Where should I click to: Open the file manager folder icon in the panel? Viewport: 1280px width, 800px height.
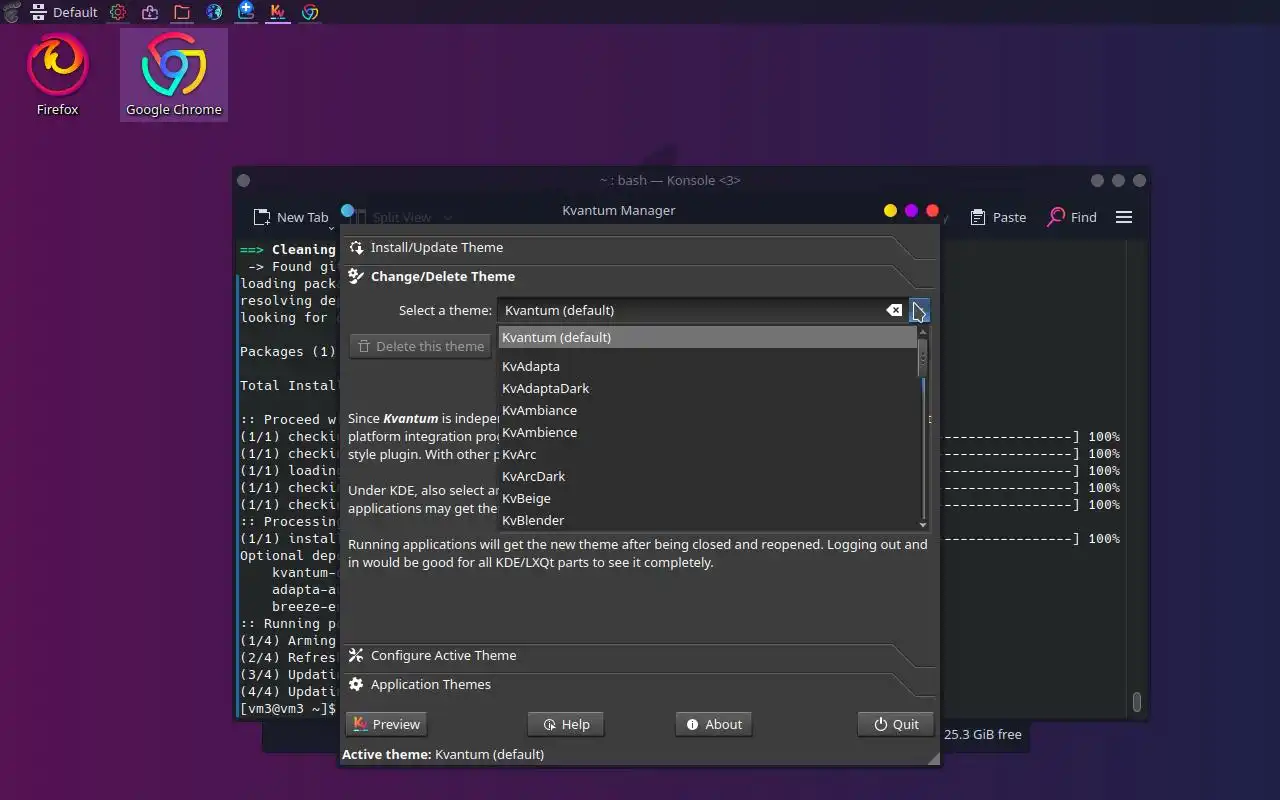[182, 12]
